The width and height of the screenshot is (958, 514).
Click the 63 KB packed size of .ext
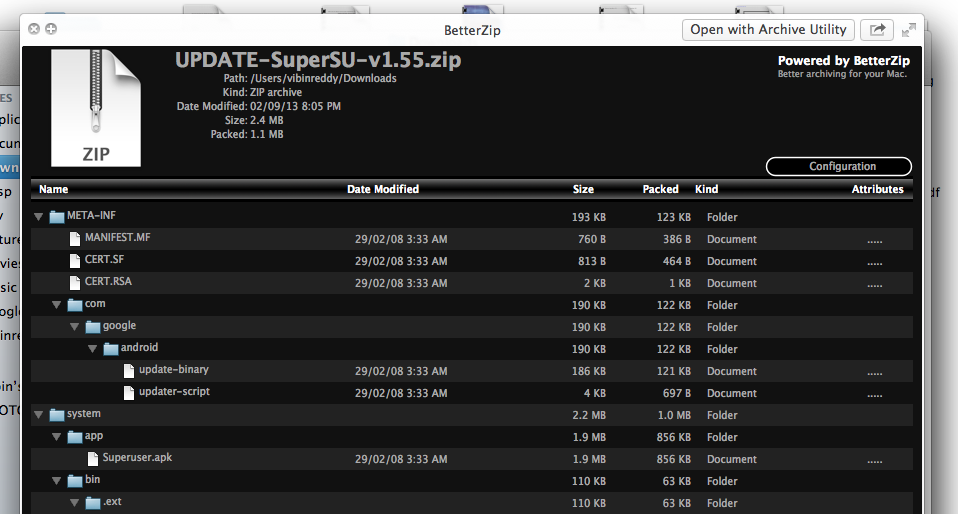pos(676,503)
